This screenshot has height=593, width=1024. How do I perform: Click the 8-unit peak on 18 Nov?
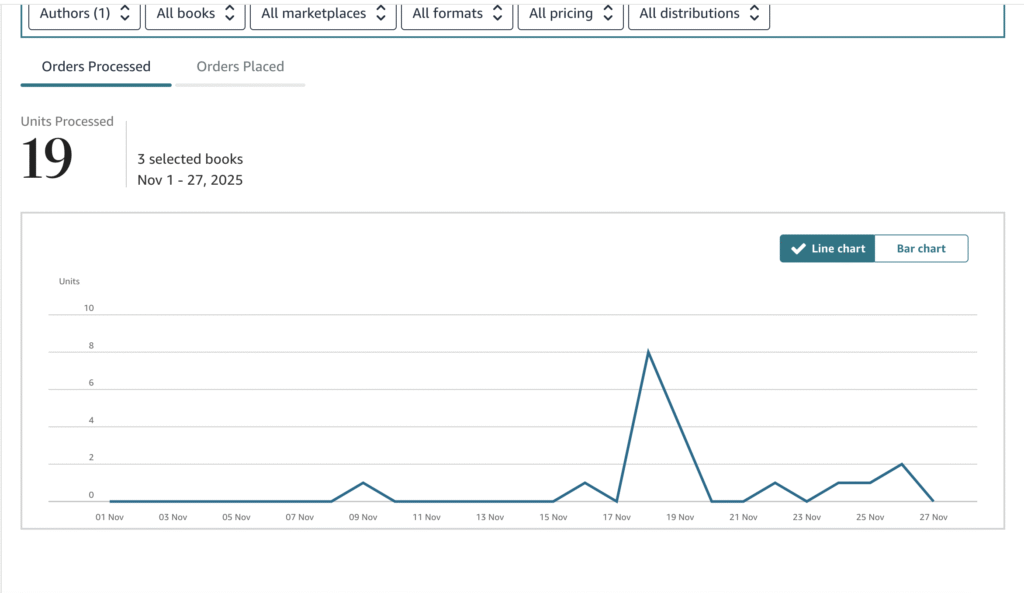click(648, 352)
